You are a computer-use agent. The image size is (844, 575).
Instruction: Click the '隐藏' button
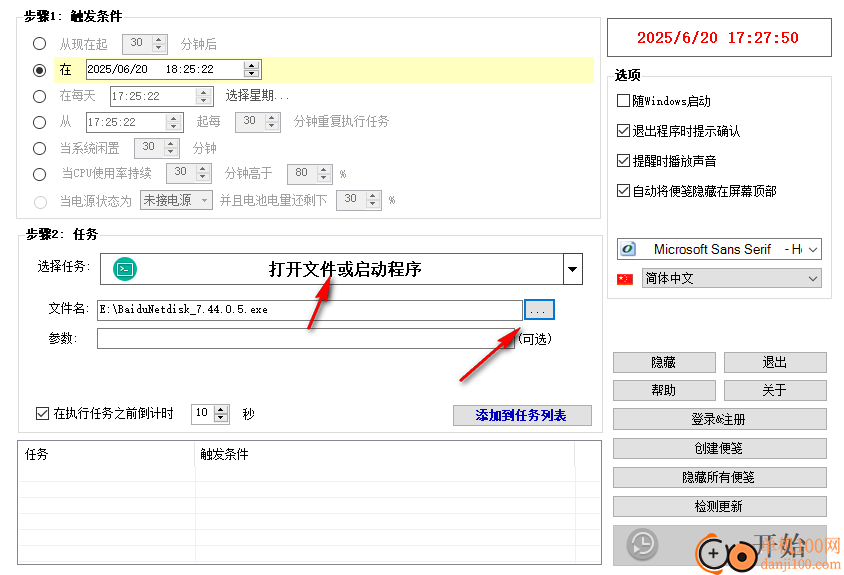[x=664, y=362]
